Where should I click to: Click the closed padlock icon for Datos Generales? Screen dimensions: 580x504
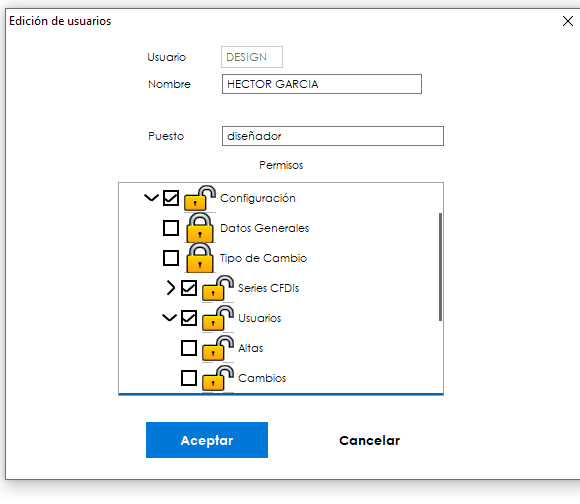(200, 228)
